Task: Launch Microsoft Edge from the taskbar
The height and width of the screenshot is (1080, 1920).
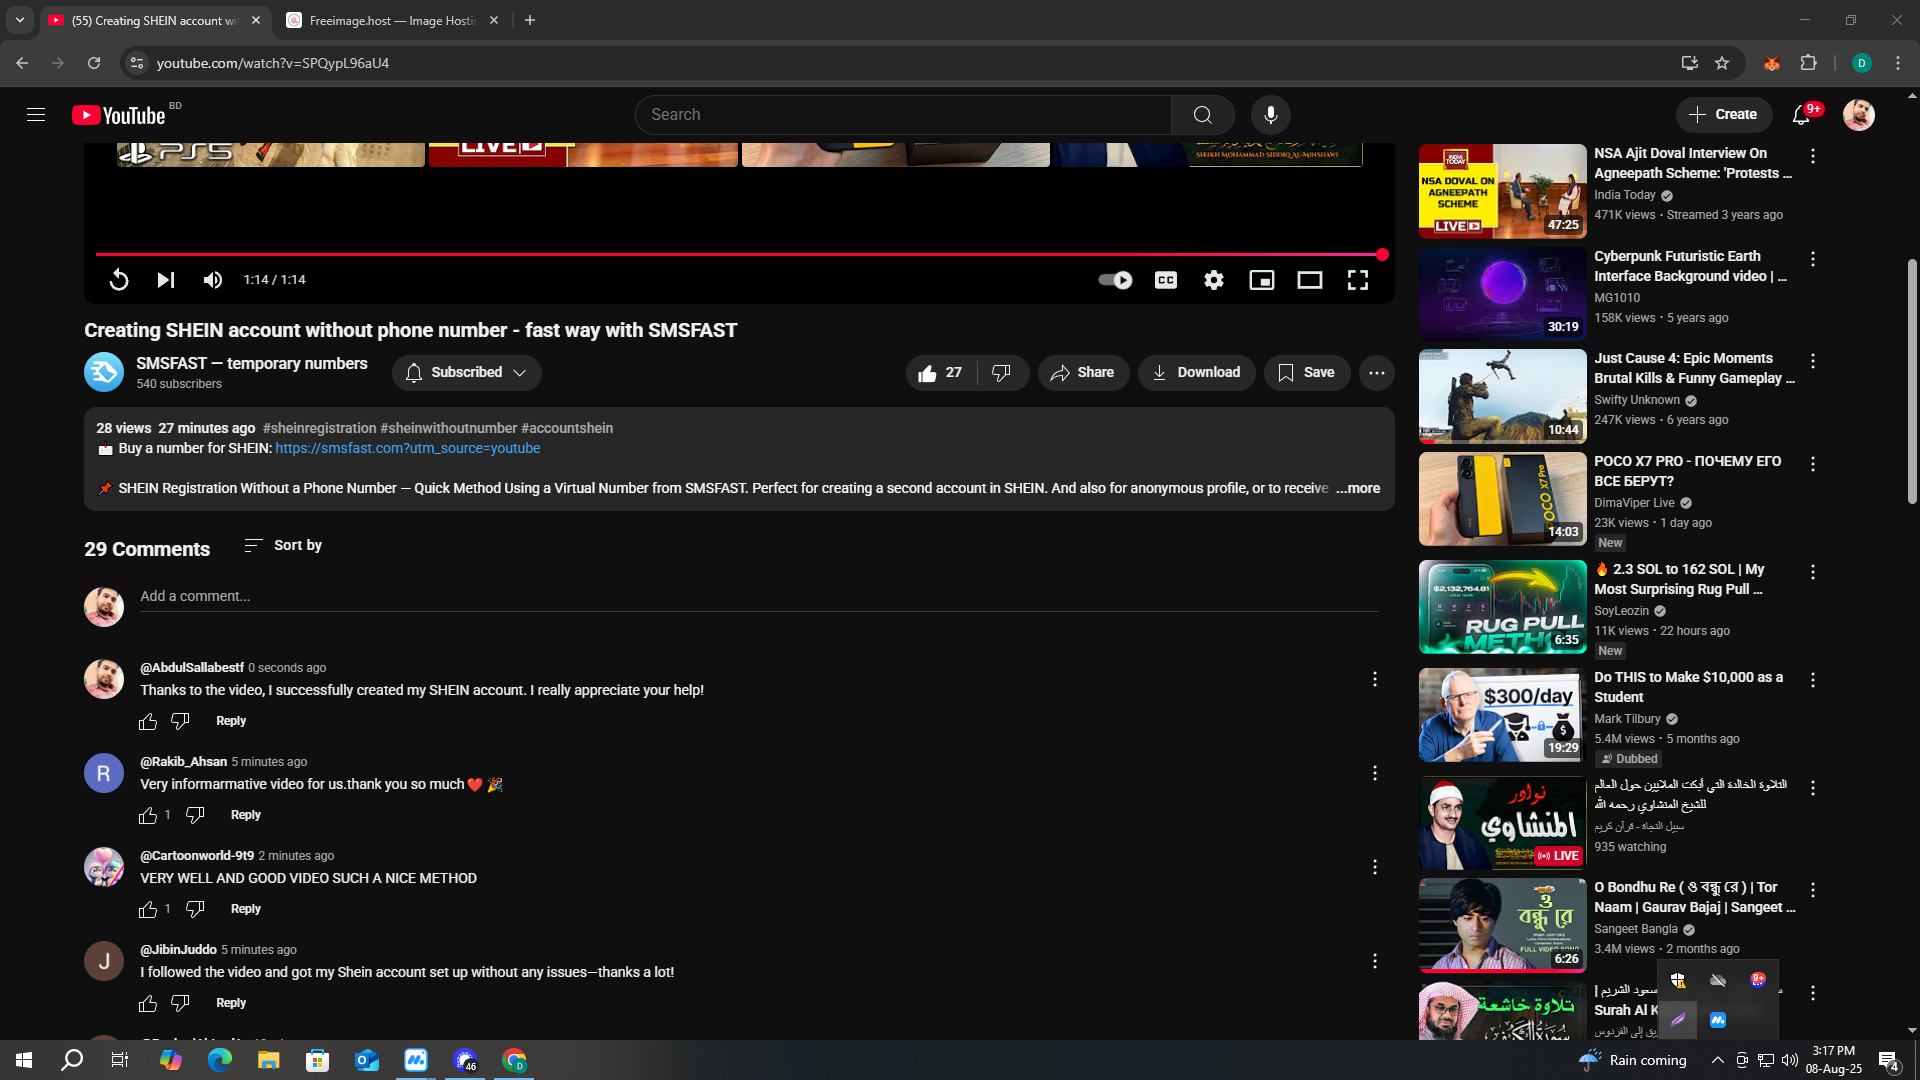Action: [x=220, y=1060]
